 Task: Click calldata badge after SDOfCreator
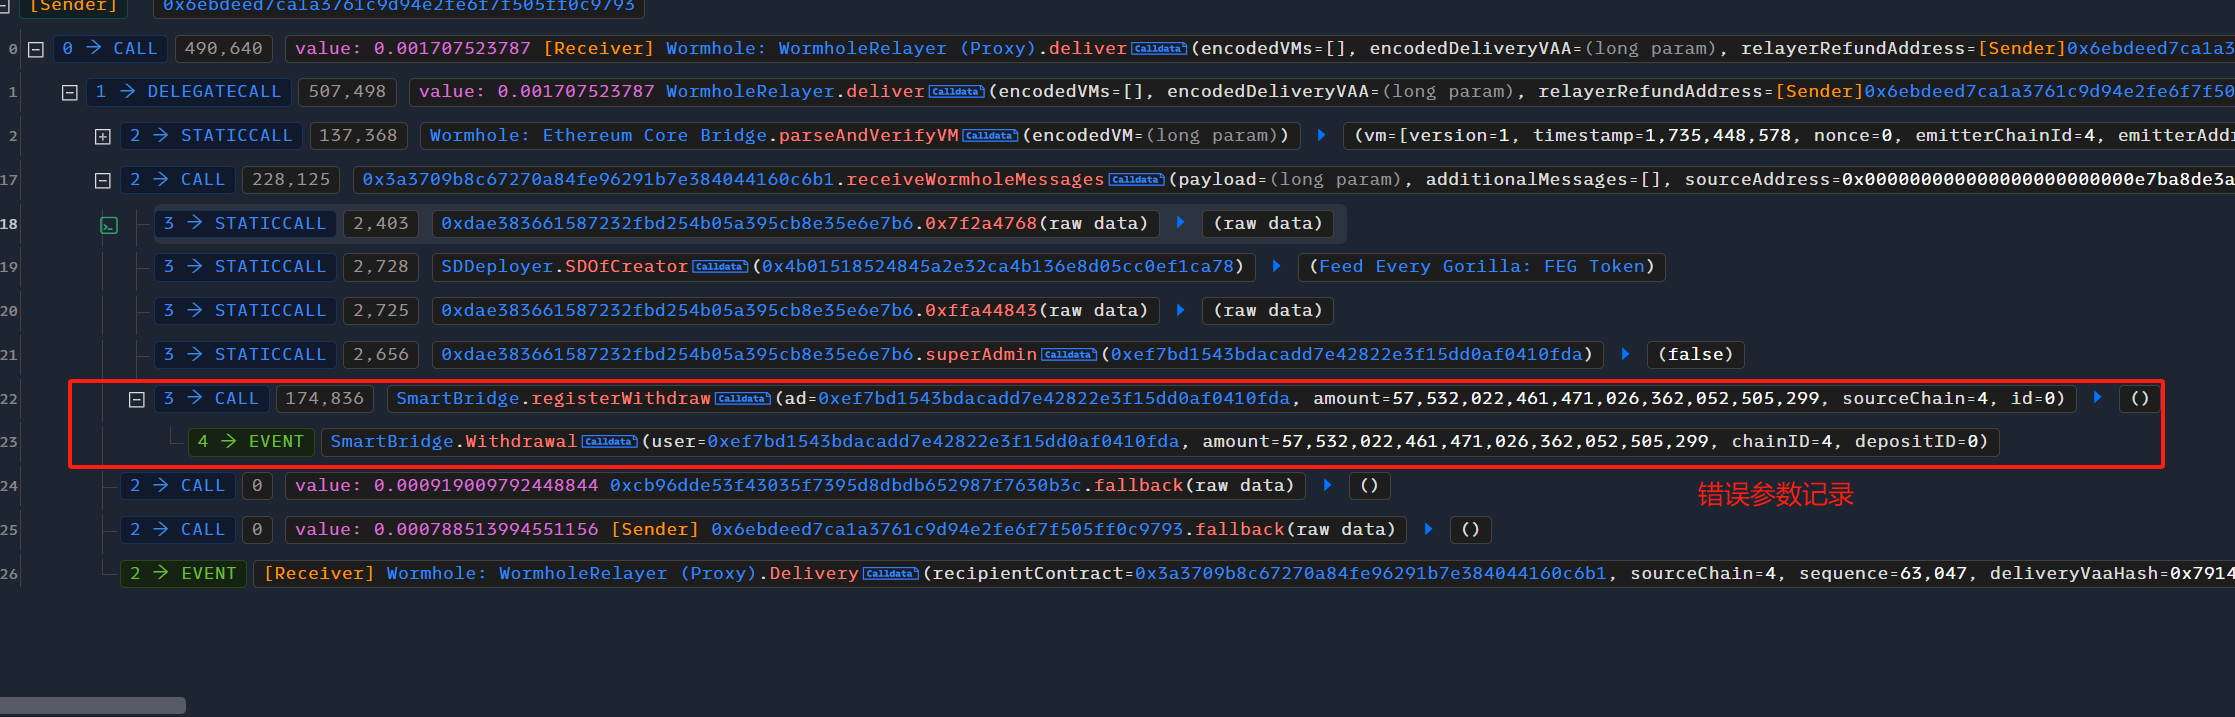click(720, 267)
